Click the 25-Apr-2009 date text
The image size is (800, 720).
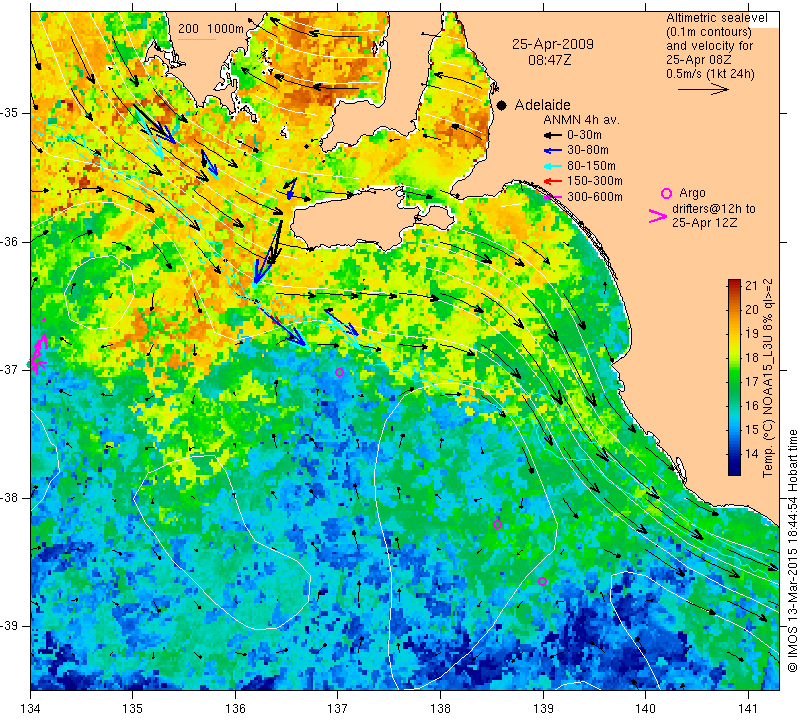point(553,44)
